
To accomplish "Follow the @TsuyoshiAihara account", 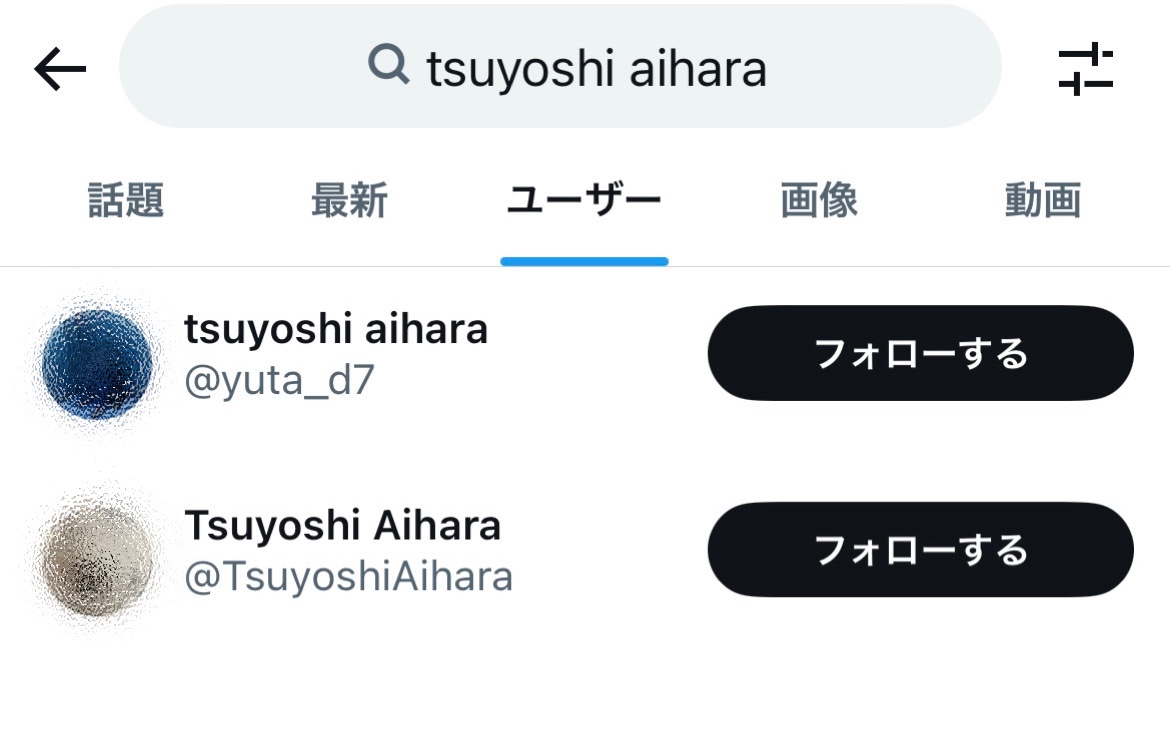I will pyautogui.click(x=921, y=549).
